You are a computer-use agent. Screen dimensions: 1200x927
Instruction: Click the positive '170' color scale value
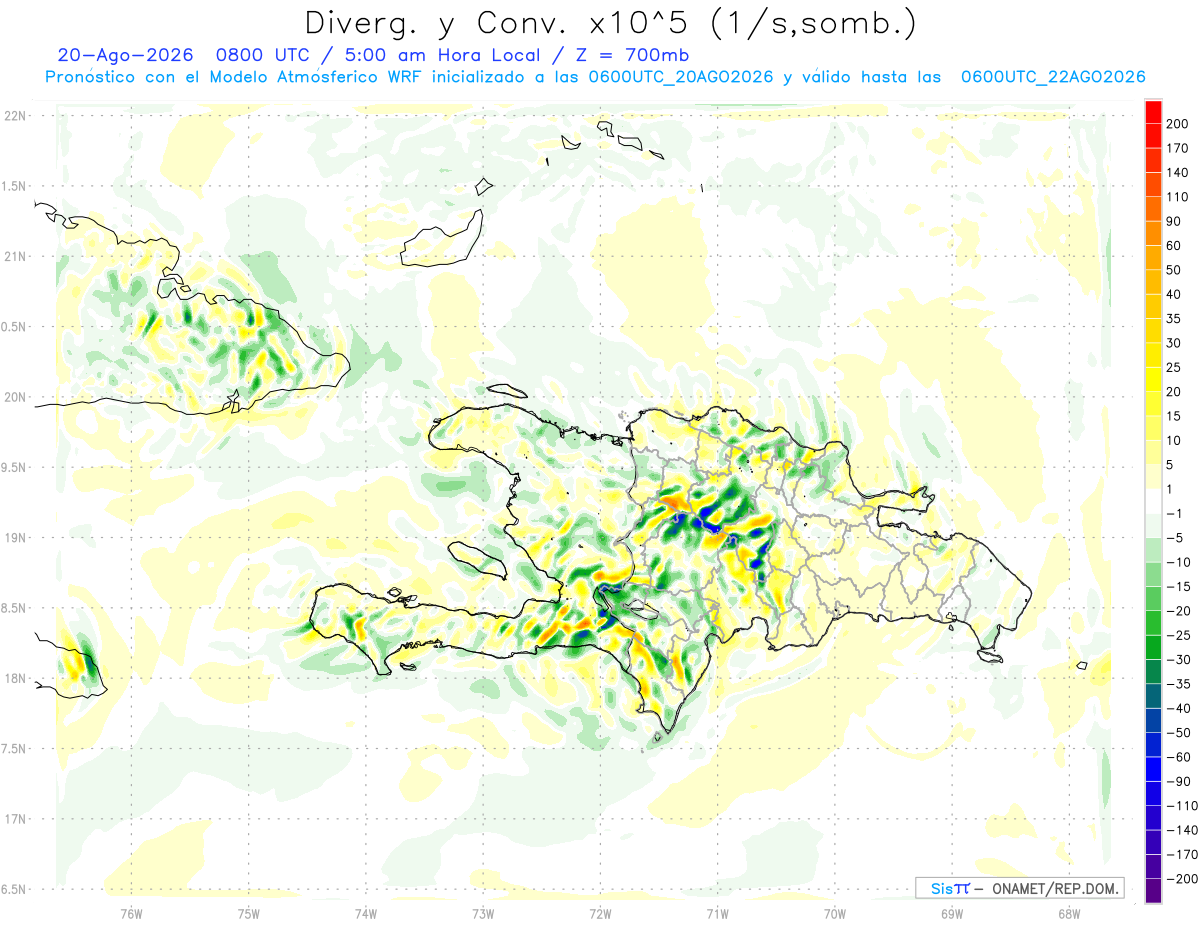1176,148
